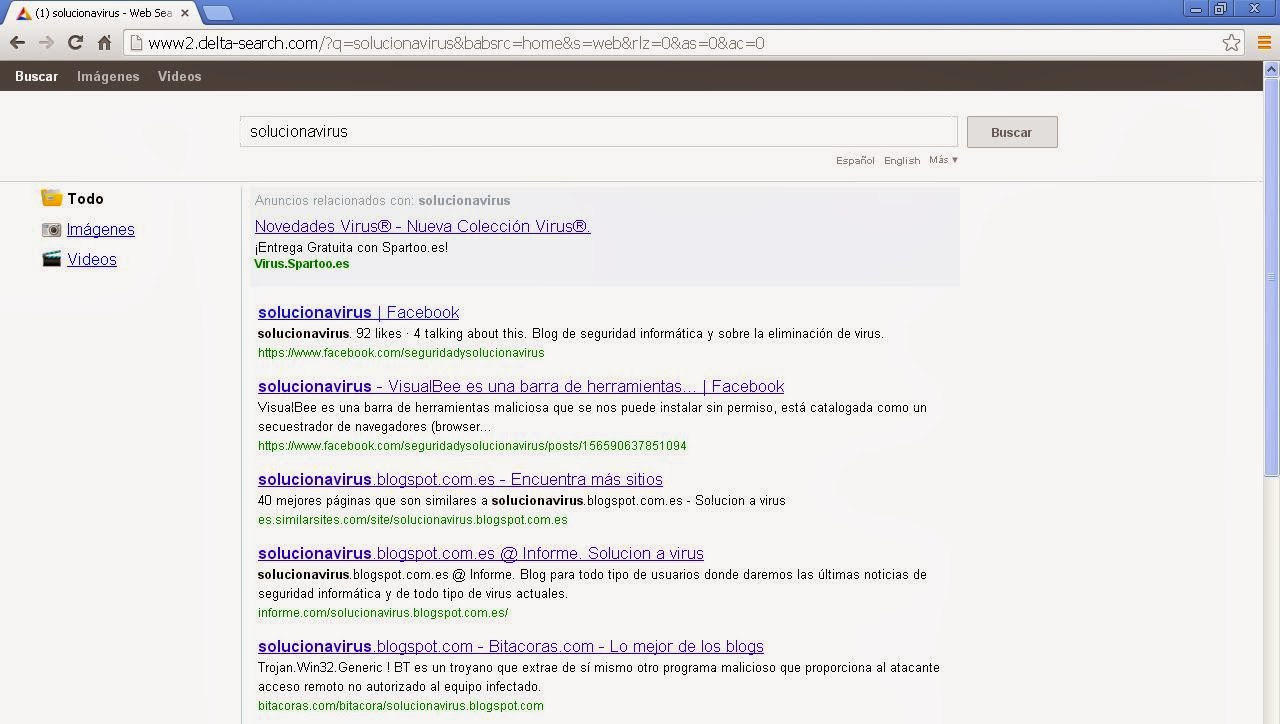Click the browser forward arrow
The width and height of the screenshot is (1280, 724).
click(x=46, y=42)
